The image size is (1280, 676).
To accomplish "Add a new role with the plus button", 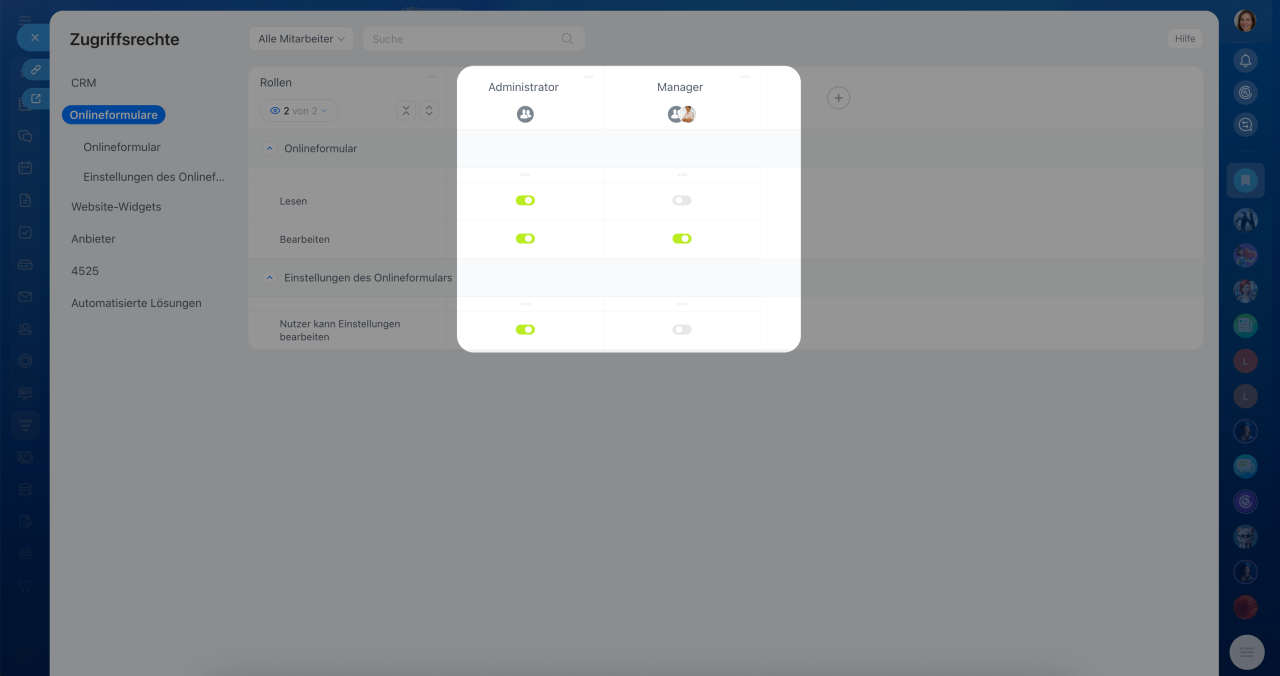I will (838, 98).
